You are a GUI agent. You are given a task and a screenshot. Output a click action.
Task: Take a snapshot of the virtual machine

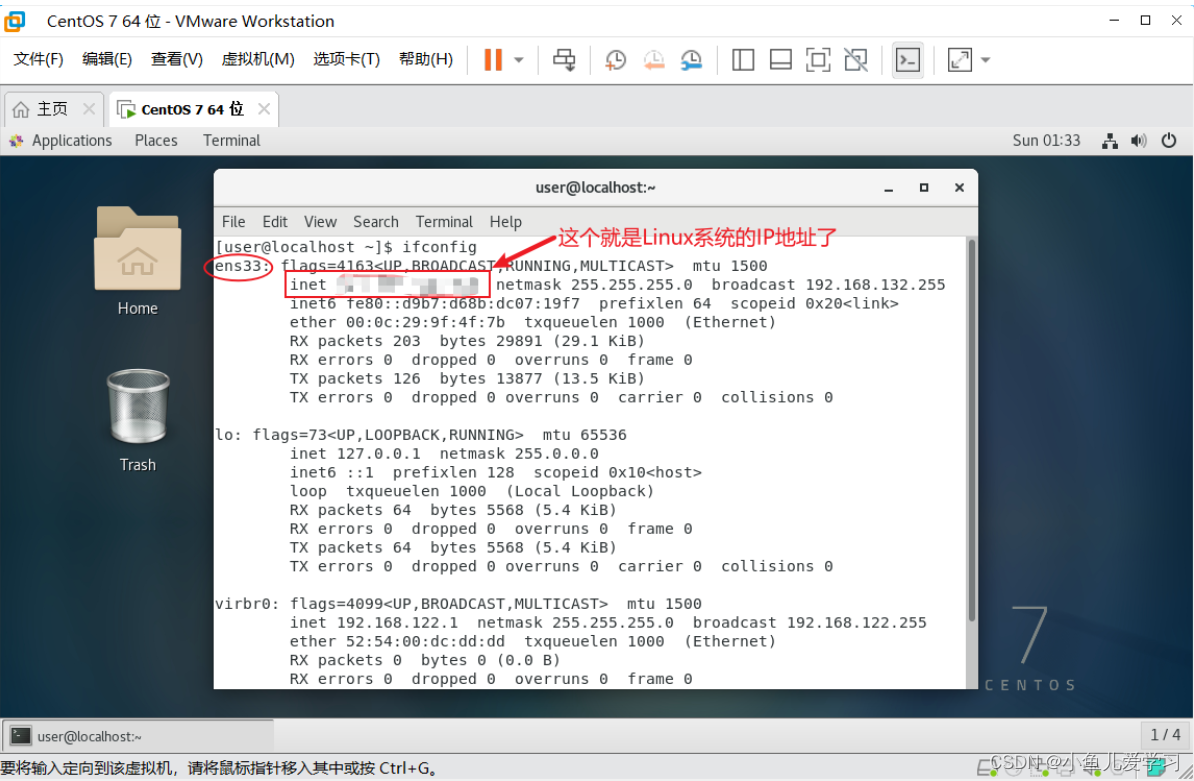coord(615,60)
